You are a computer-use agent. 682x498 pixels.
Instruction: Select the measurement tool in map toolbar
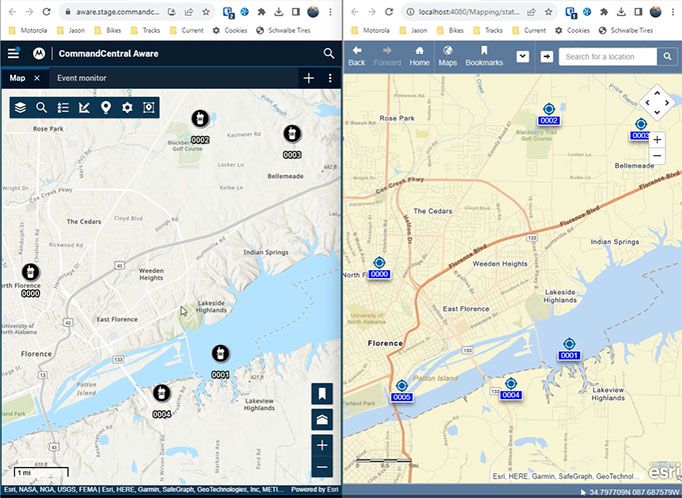tap(84, 107)
